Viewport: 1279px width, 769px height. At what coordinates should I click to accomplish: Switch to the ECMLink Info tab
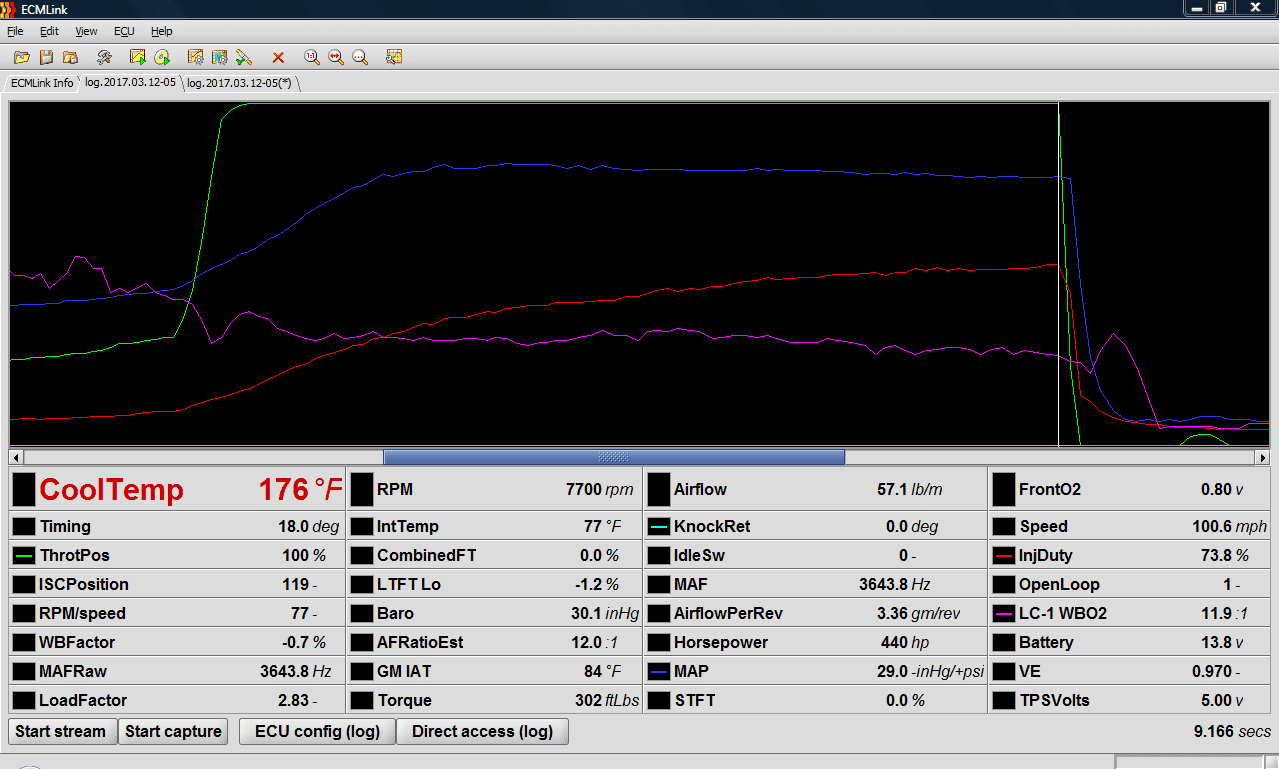42,83
